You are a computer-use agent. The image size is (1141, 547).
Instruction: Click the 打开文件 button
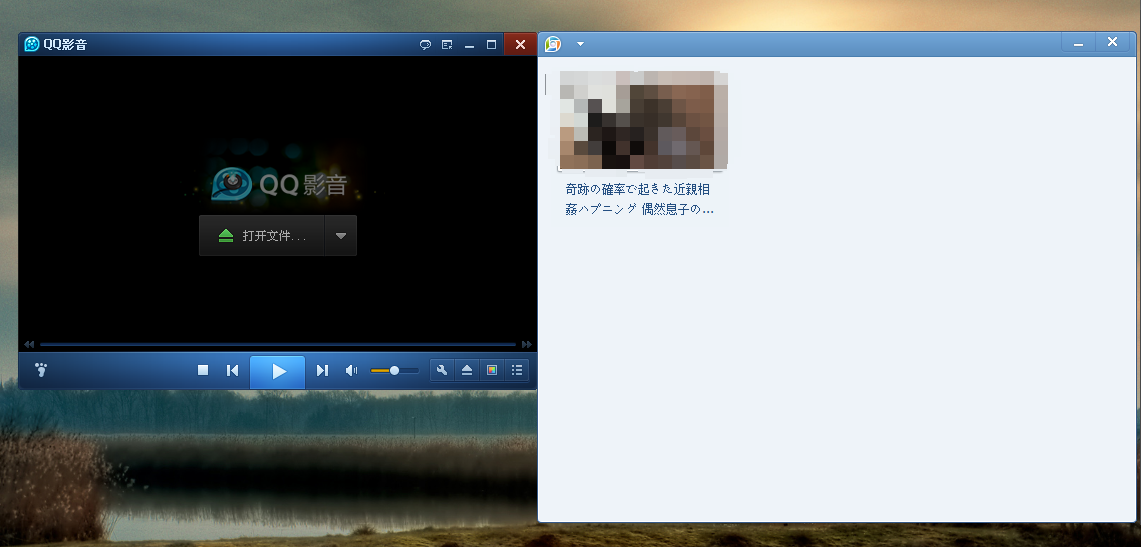click(262, 236)
